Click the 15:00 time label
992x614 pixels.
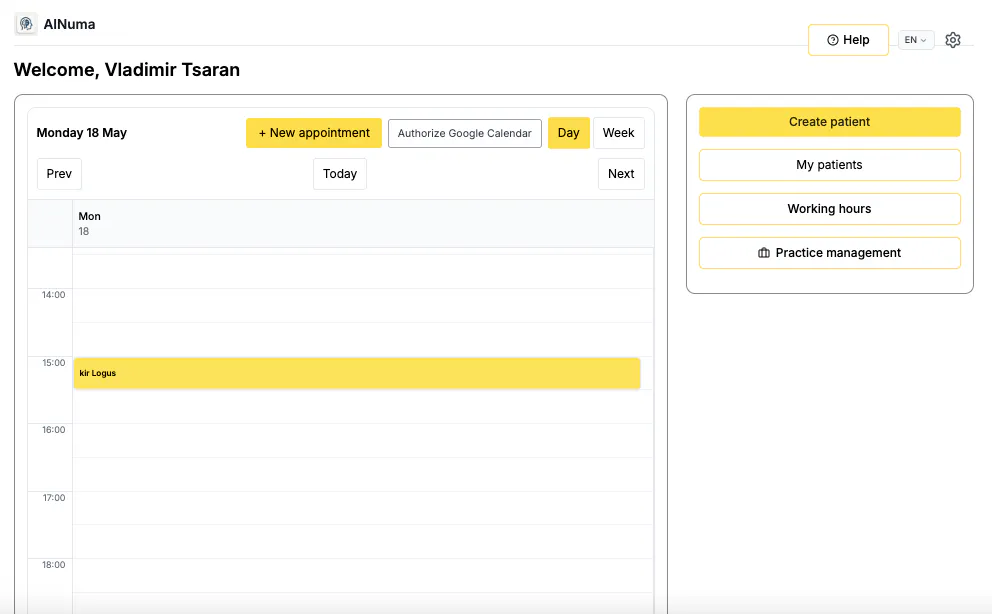pyautogui.click(x=54, y=363)
